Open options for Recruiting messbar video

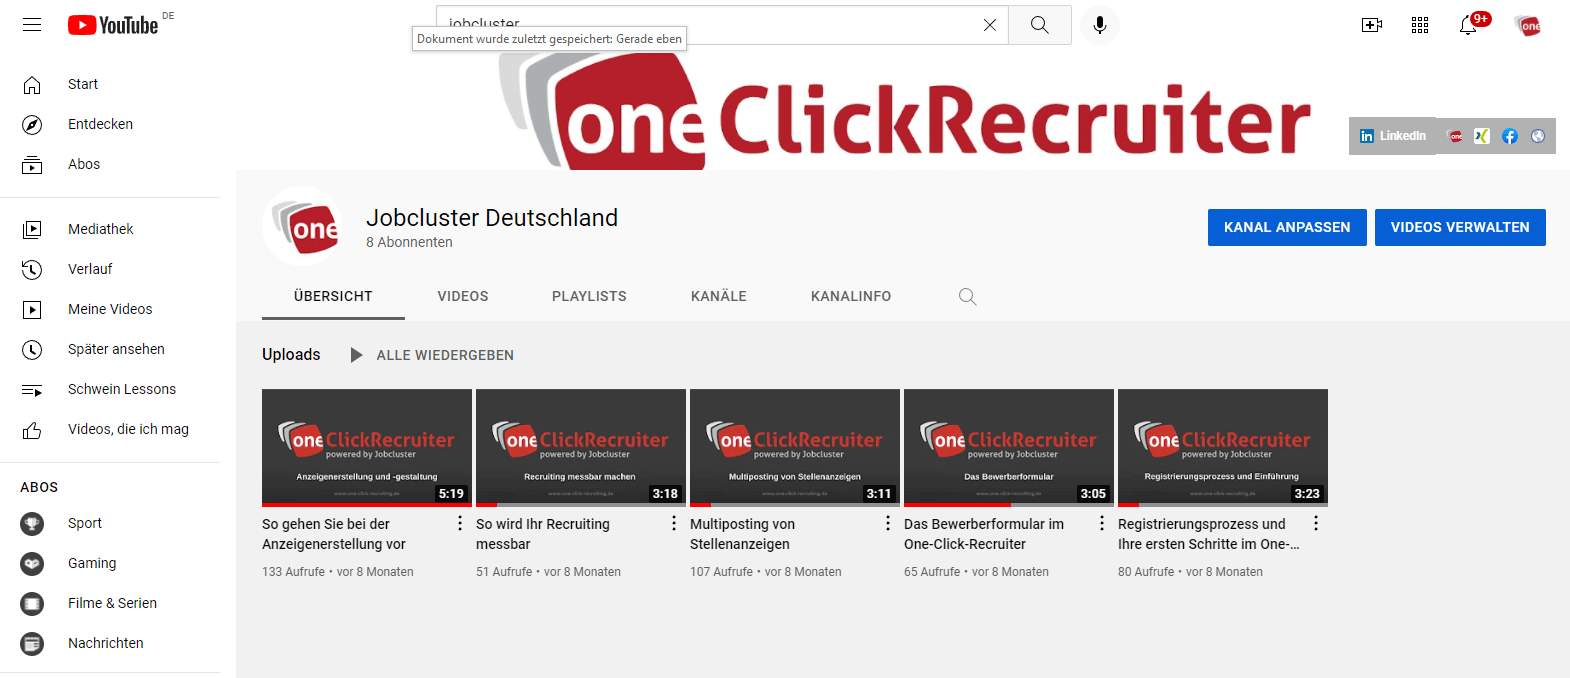(x=674, y=523)
